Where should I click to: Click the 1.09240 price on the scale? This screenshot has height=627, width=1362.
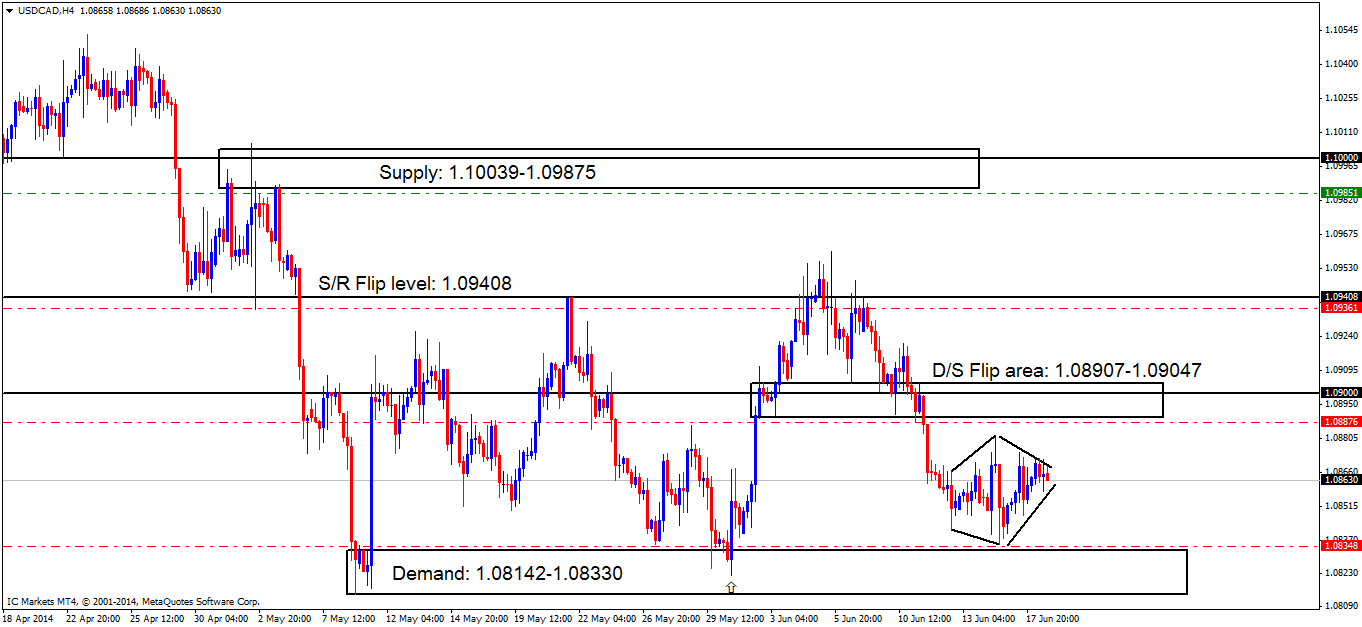(1341, 337)
